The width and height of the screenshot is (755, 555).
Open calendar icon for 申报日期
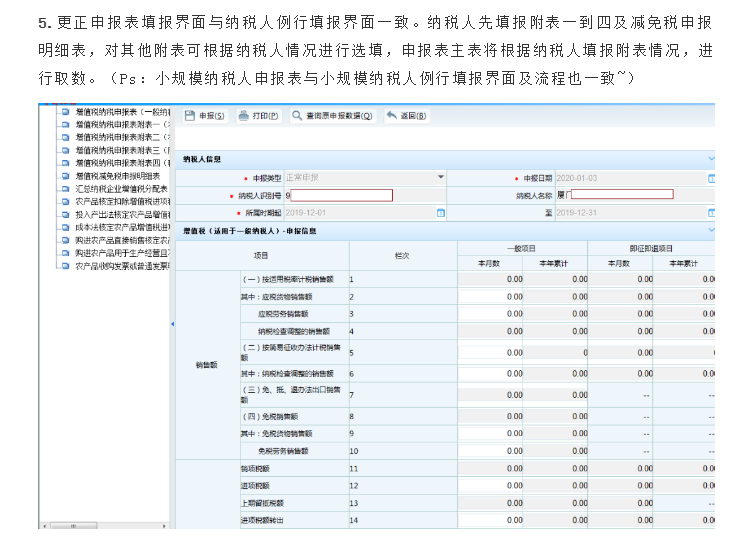click(x=711, y=179)
